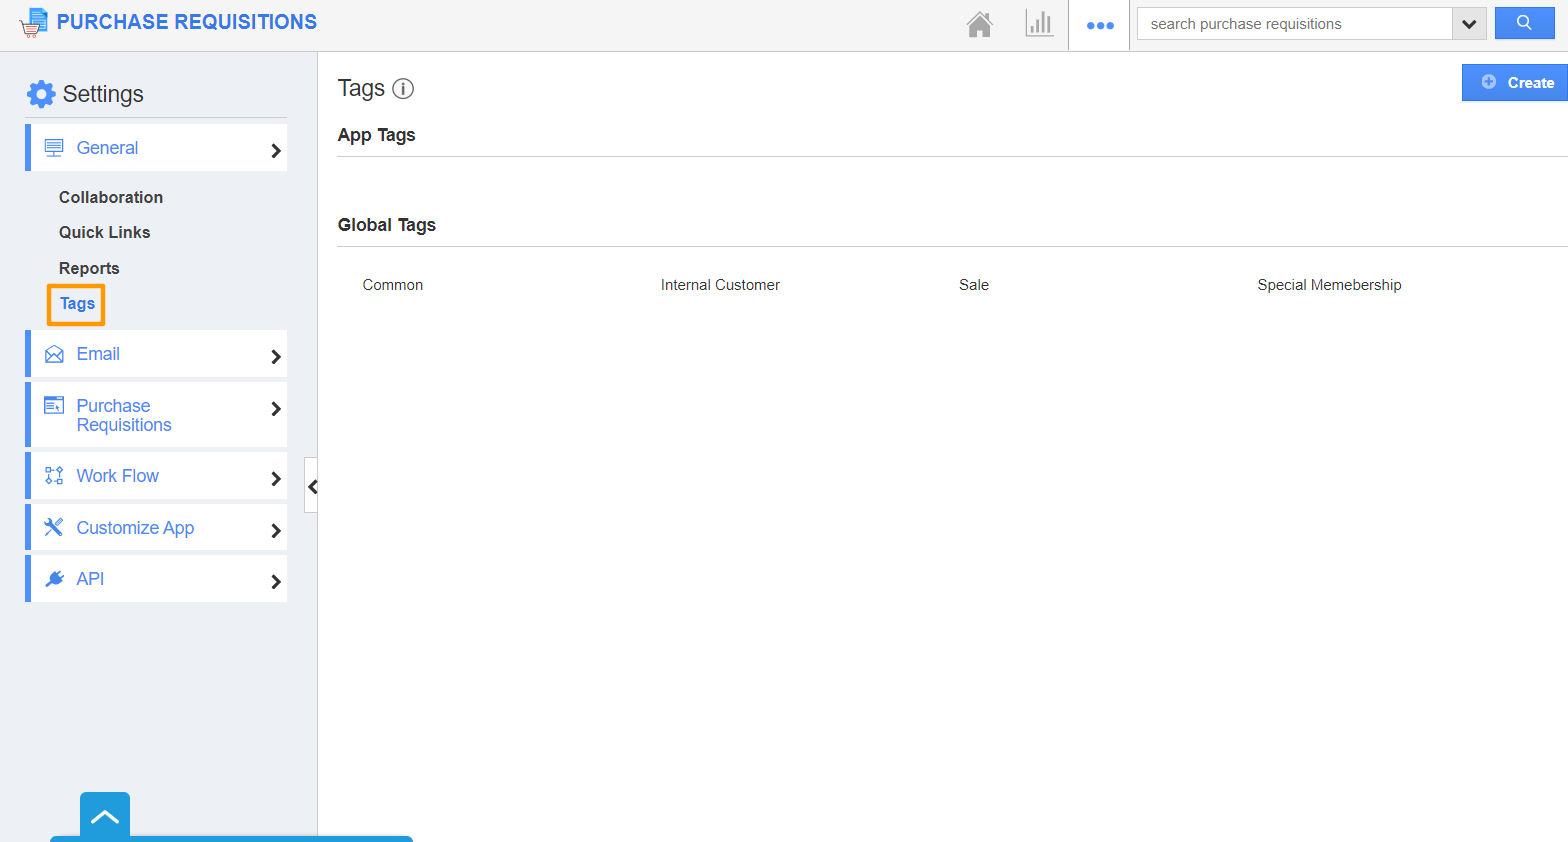
Task: Type in the search purchase requisitions field
Action: click(x=1294, y=24)
